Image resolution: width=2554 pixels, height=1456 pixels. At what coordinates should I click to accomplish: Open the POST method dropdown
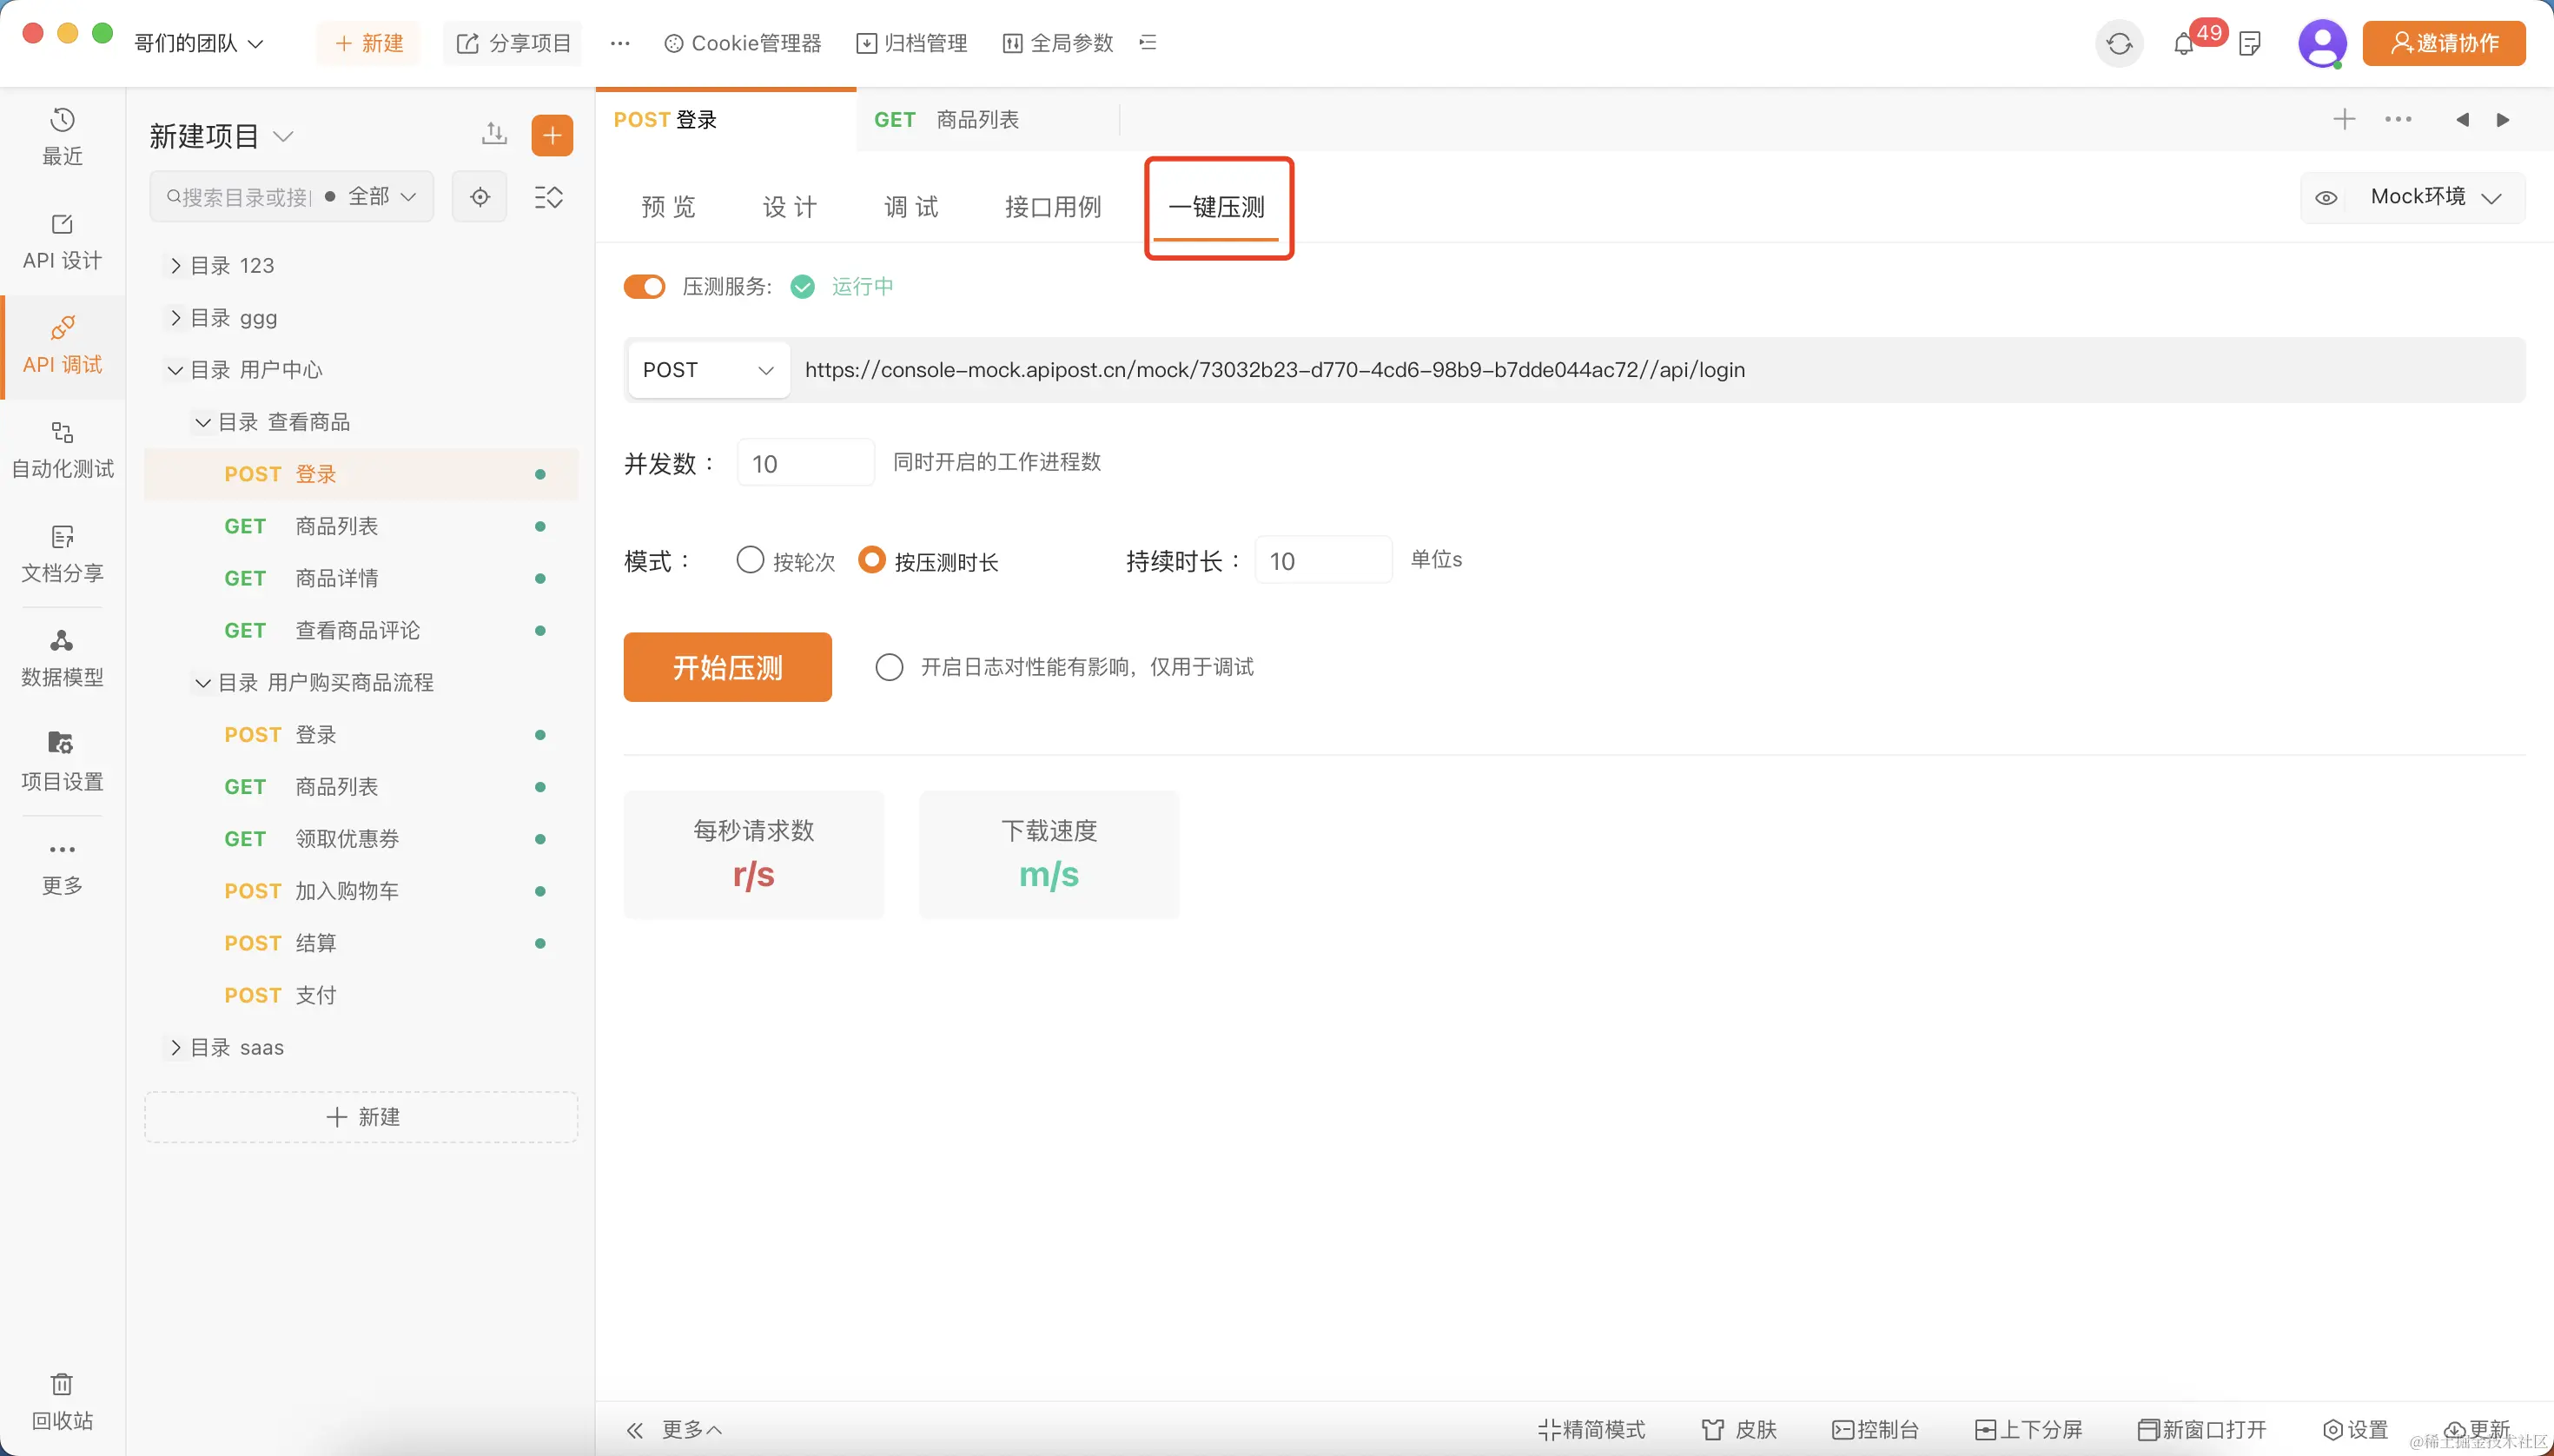pos(708,370)
